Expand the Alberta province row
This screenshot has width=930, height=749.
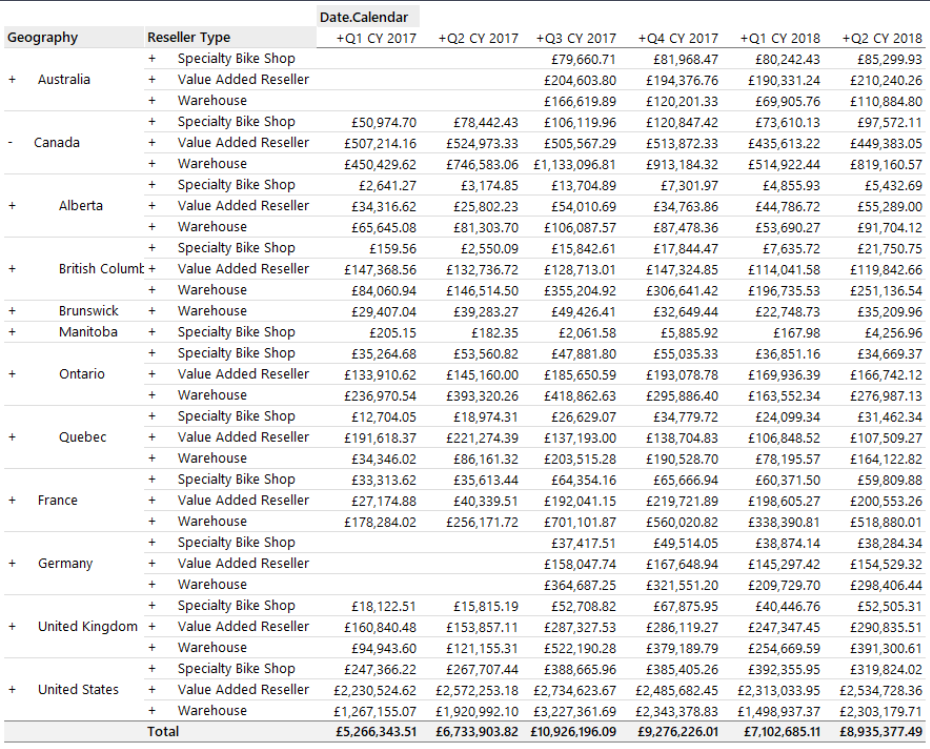[10, 205]
